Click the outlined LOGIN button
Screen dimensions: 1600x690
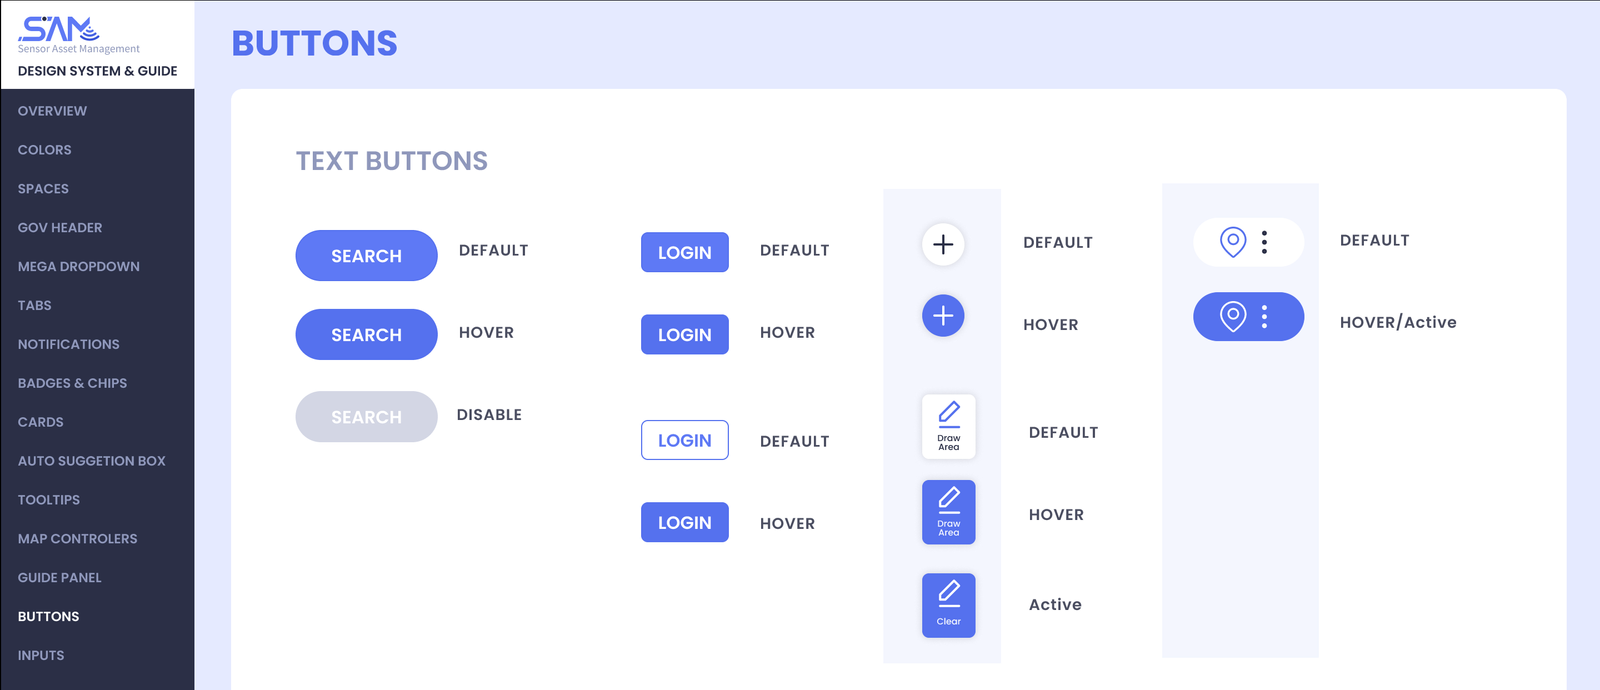(x=685, y=440)
